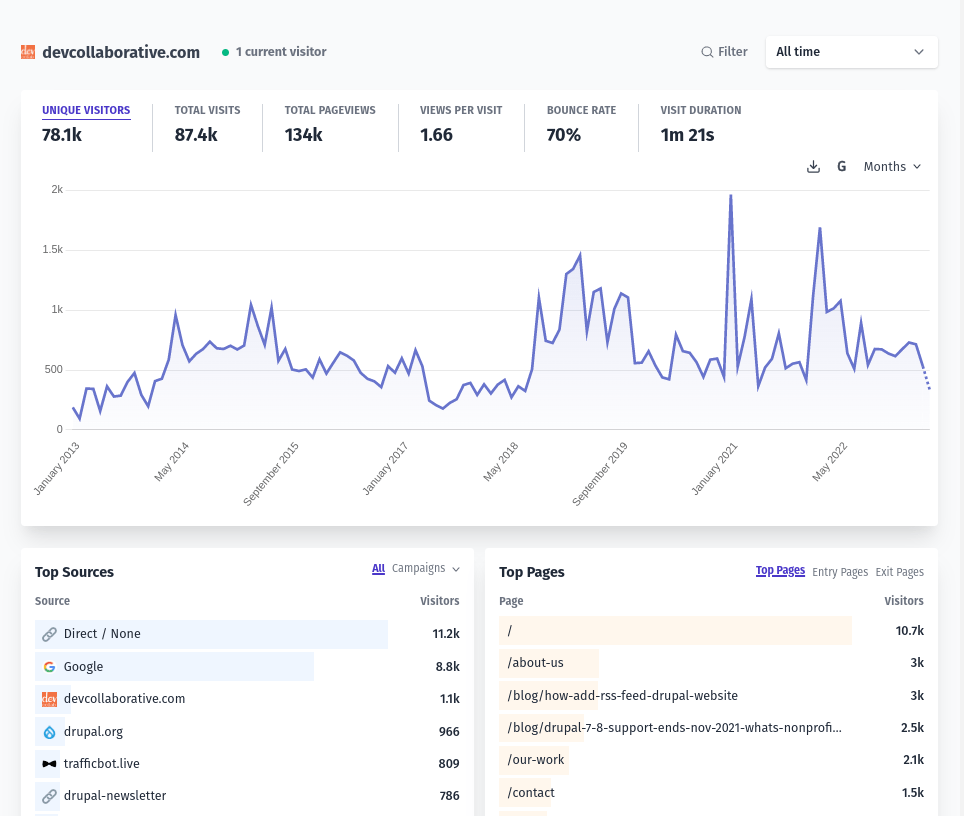This screenshot has height=816, width=964.
Task: Click the Google logo in Top Sources
Action: (49, 667)
